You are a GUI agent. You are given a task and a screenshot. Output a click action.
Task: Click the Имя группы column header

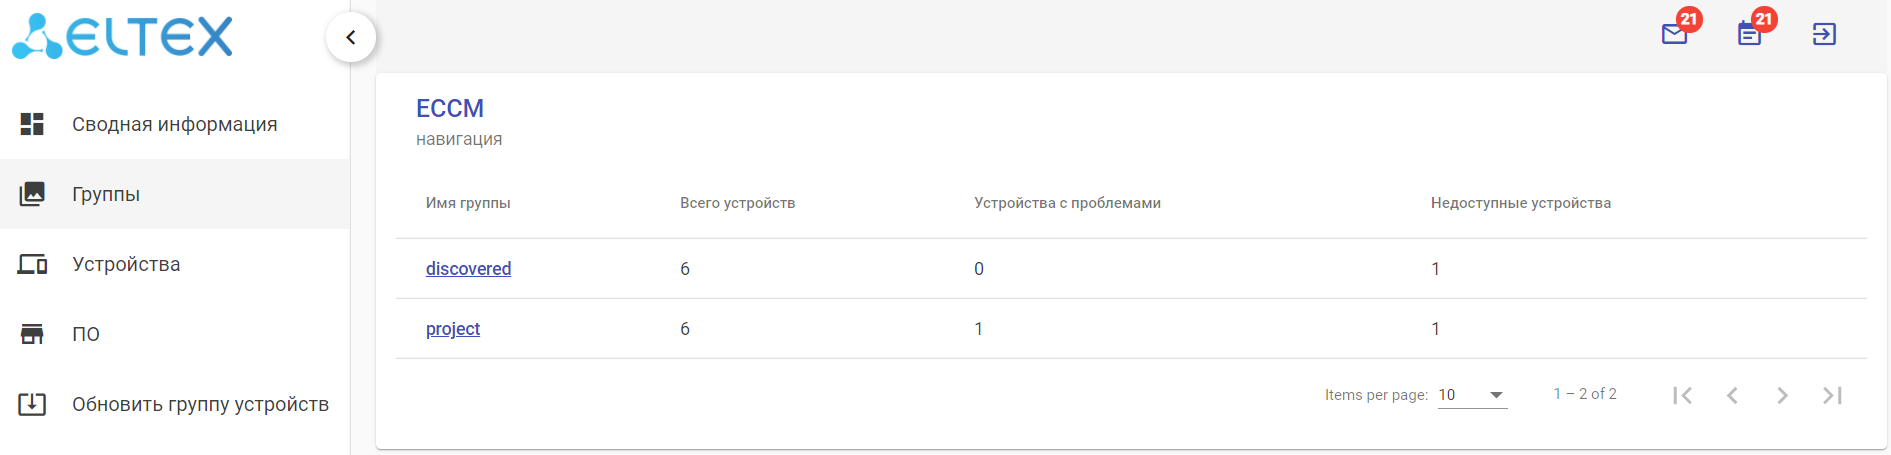tap(468, 203)
